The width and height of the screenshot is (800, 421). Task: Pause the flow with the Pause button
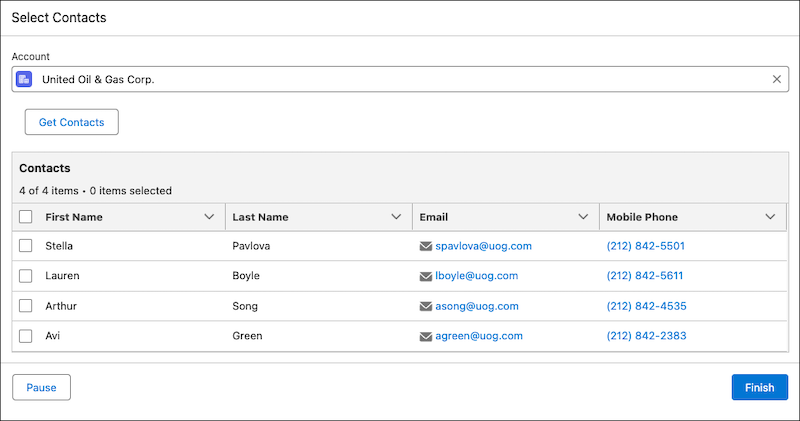[41, 387]
